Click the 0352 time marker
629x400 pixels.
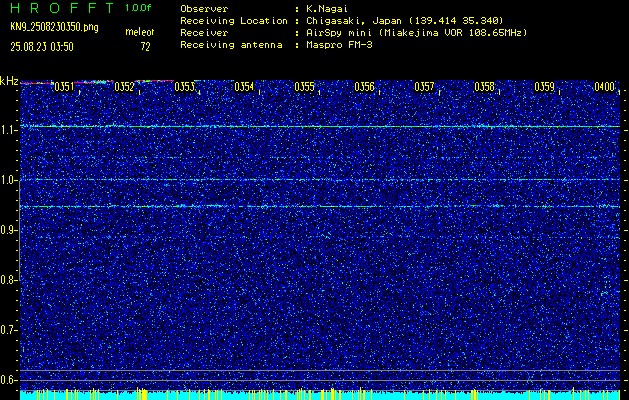124,87
